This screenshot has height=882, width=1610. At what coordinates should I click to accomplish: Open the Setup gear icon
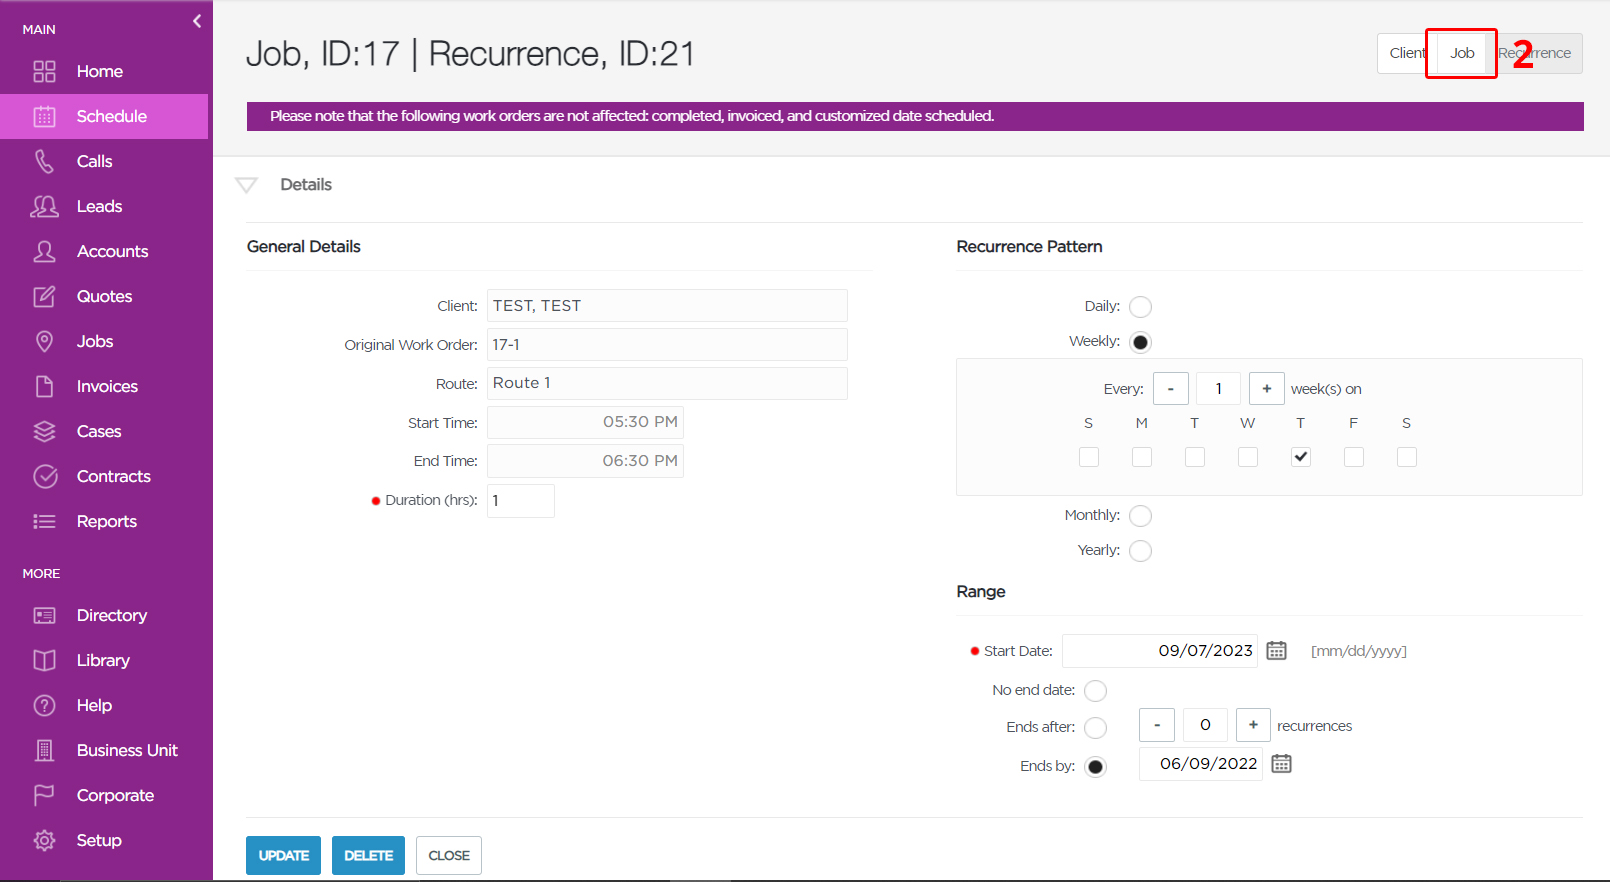coord(44,840)
